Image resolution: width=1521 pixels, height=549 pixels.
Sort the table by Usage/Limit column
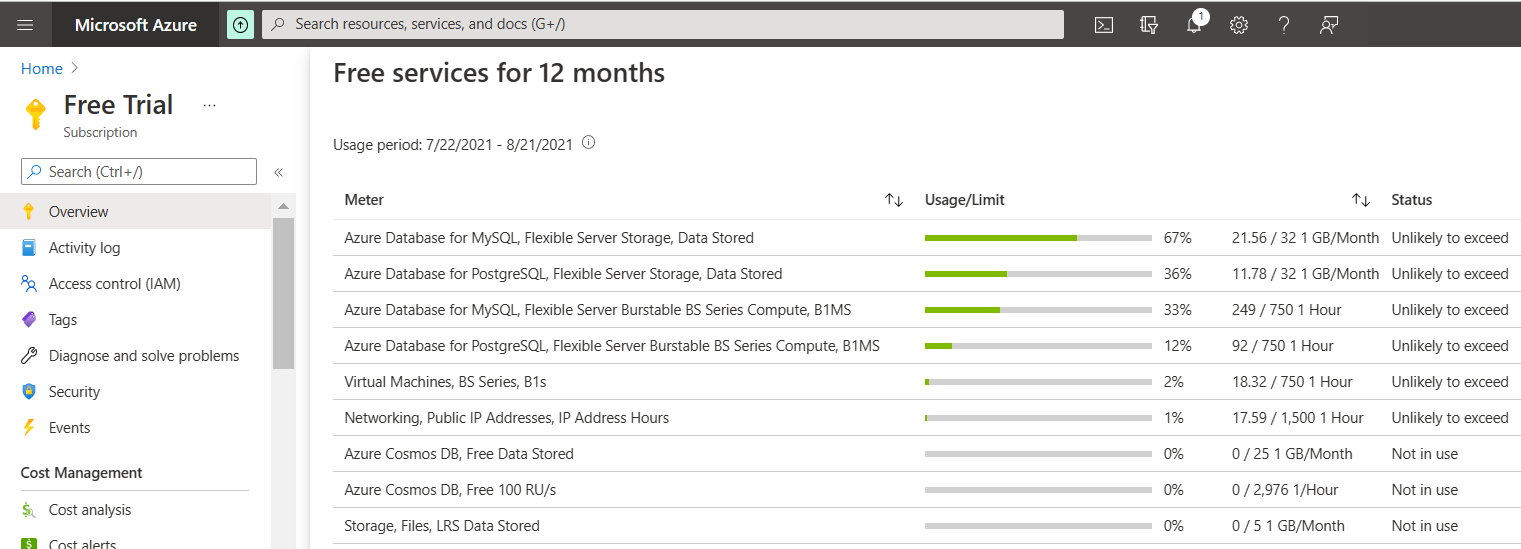(x=1361, y=200)
